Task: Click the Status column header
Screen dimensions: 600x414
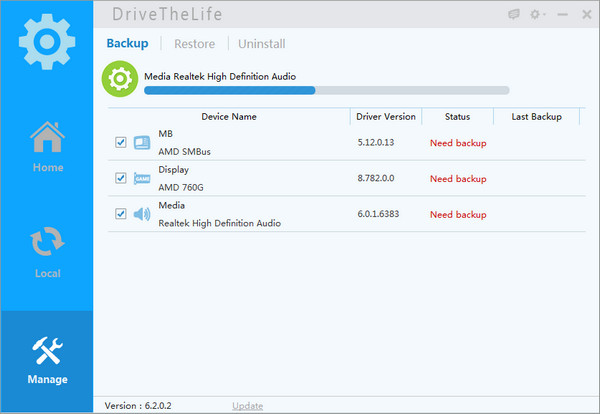Action: (457, 117)
